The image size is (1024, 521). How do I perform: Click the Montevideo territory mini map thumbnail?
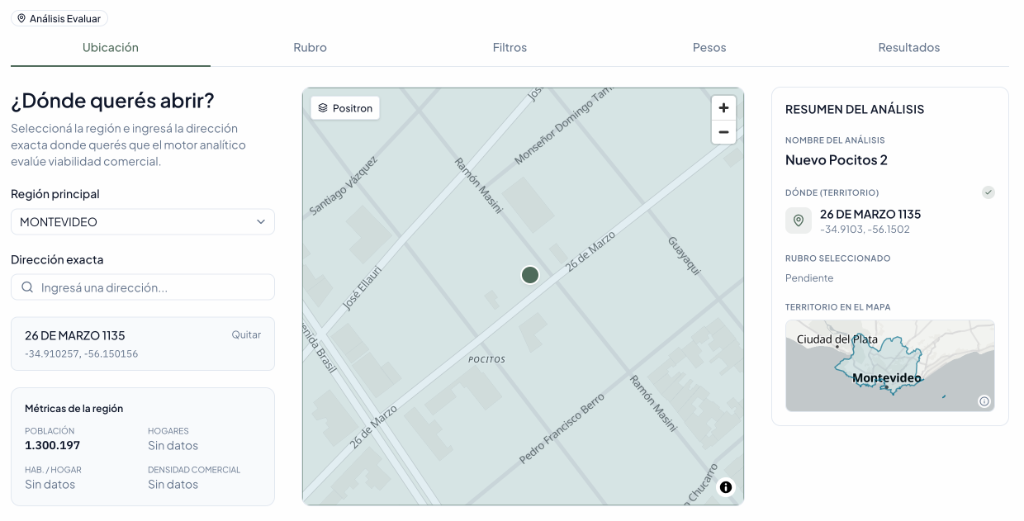pyautogui.click(x=889, y=366)
